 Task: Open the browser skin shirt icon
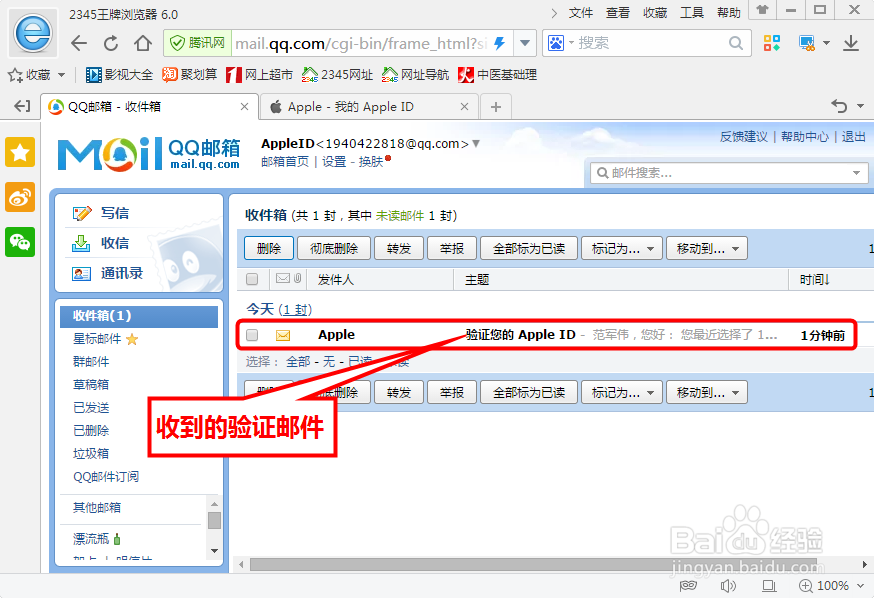click(762, 10)
